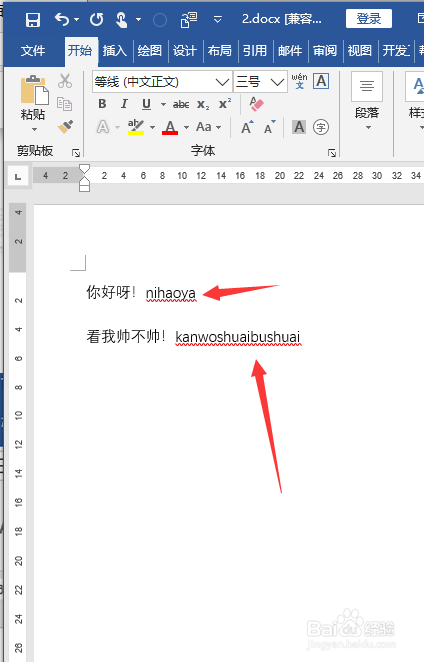Apply yellow text highlight color
This screenshot has height=662, width=424.
click(136, 127)
